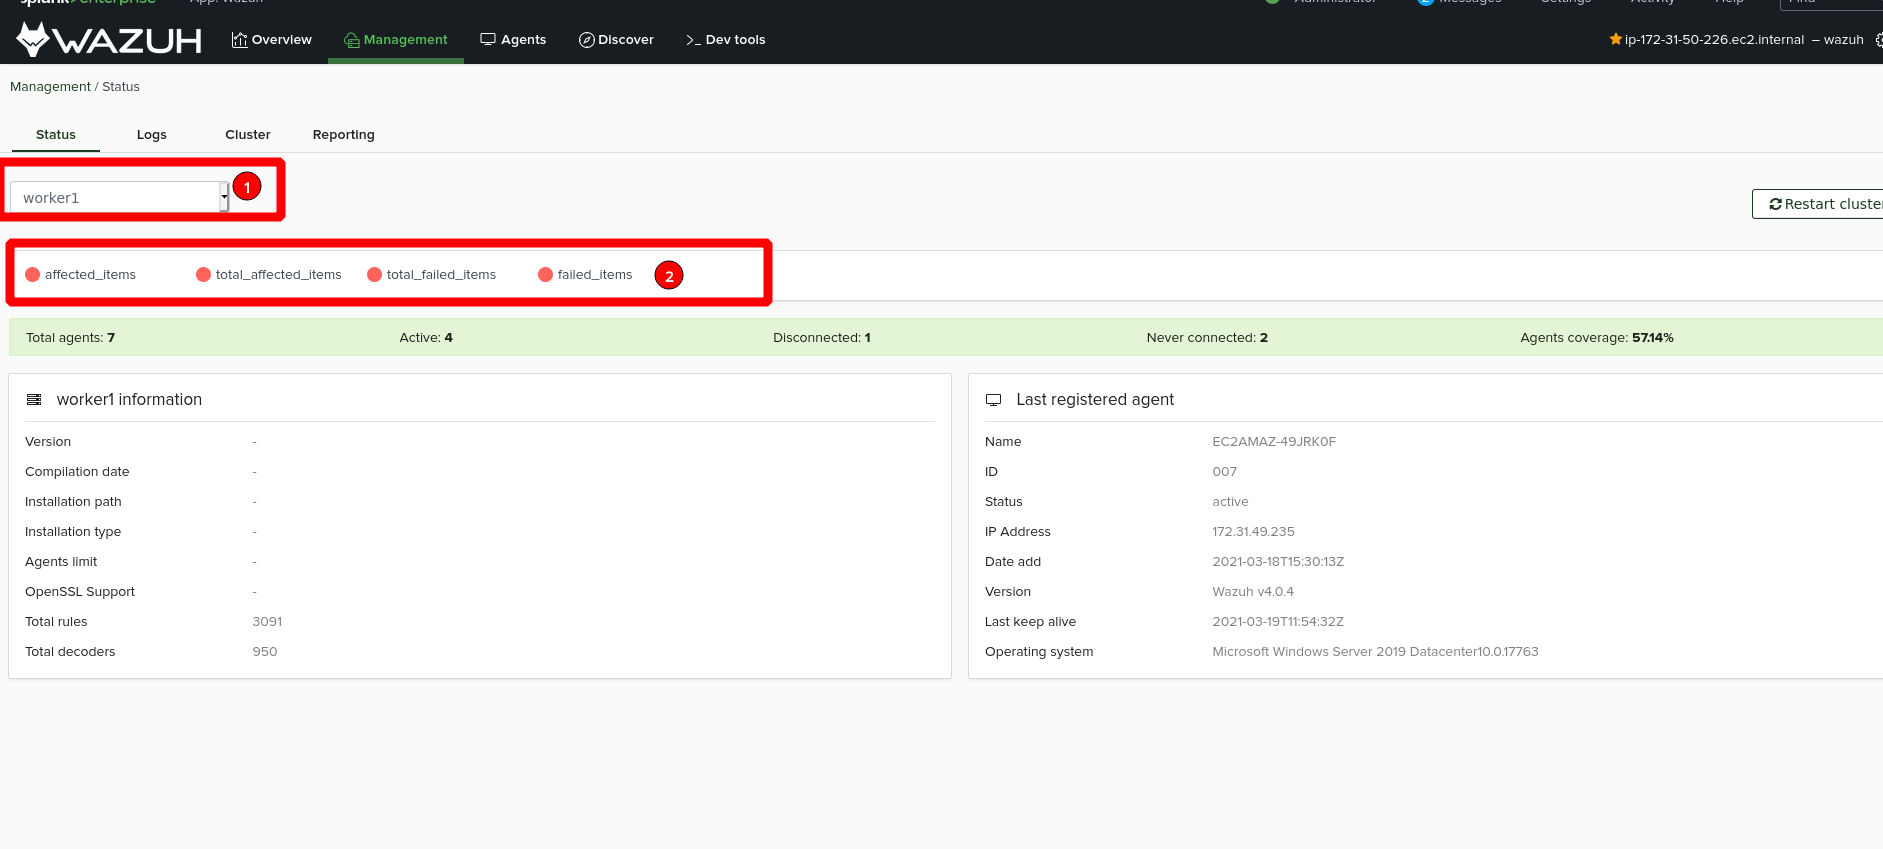
Task: Click the Total agents: 7 statistic
Action: (71, 338)
